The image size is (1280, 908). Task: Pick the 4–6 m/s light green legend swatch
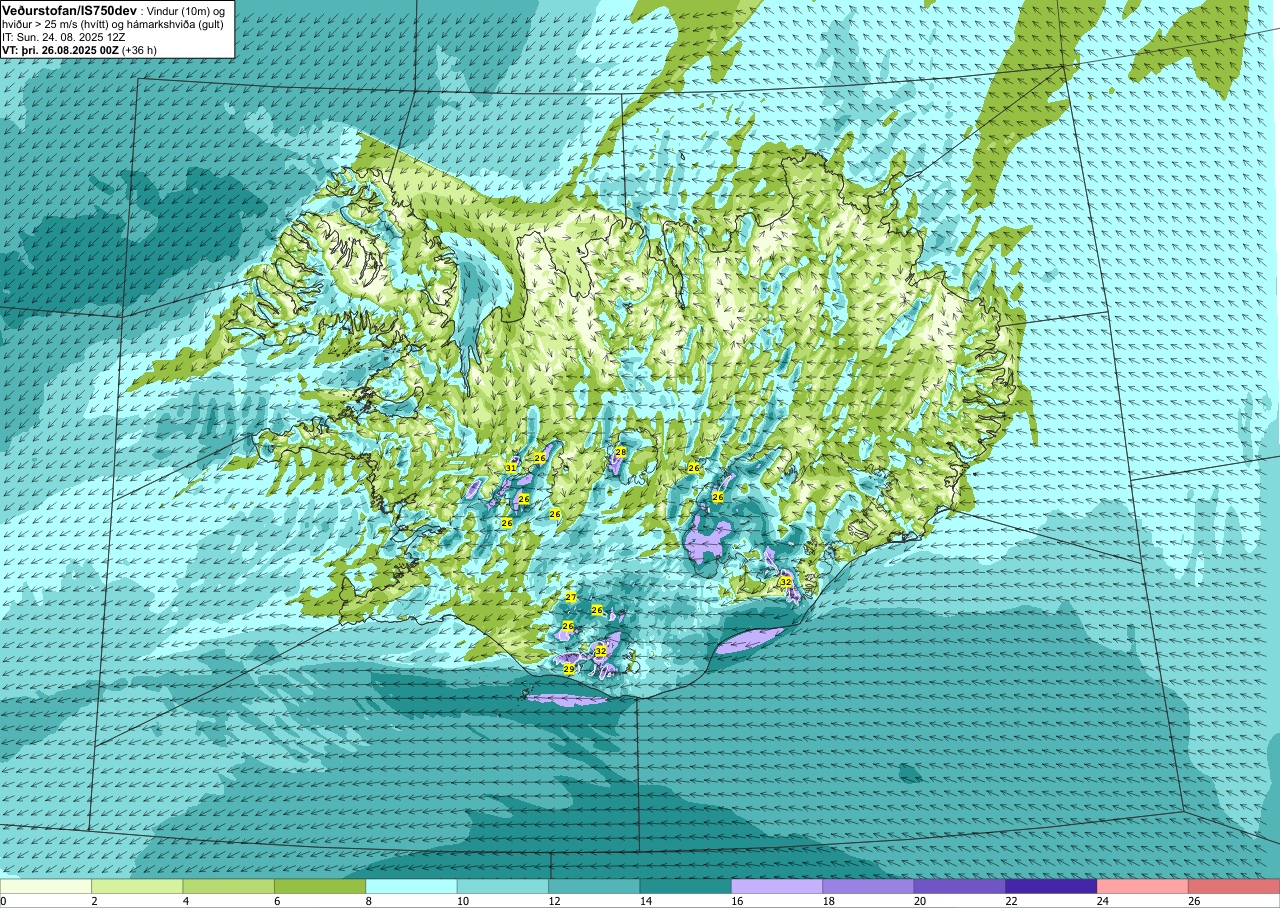click(228, 887)
